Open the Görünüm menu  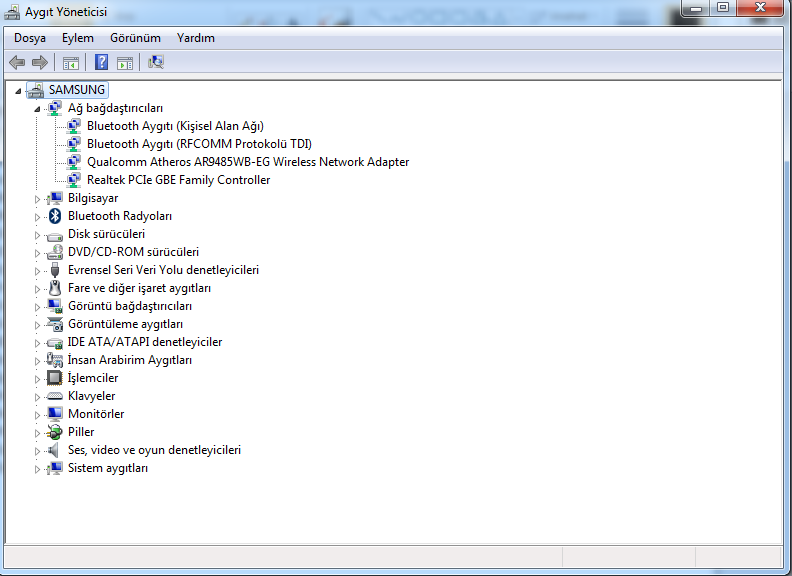pos(135,38)
